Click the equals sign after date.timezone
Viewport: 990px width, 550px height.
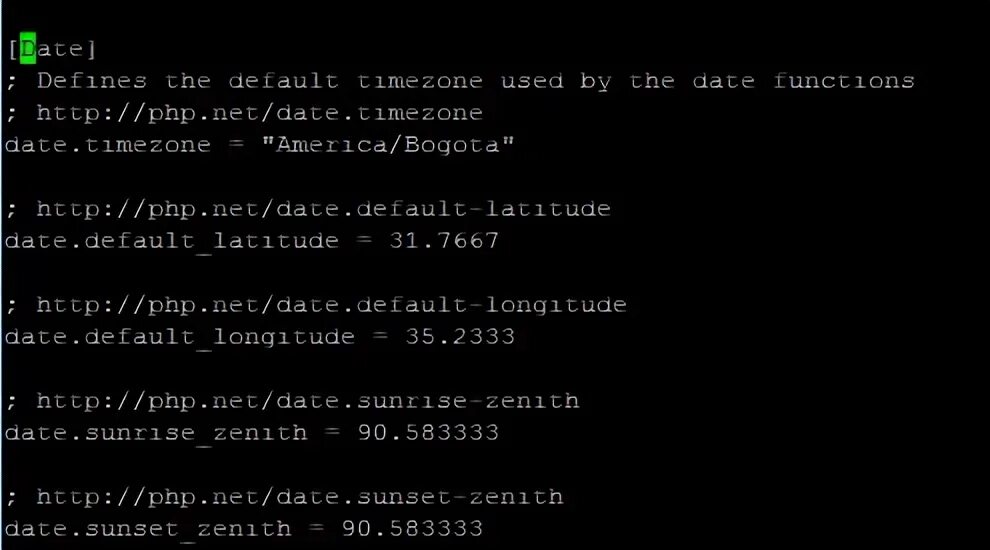click(x=236, y=145)
